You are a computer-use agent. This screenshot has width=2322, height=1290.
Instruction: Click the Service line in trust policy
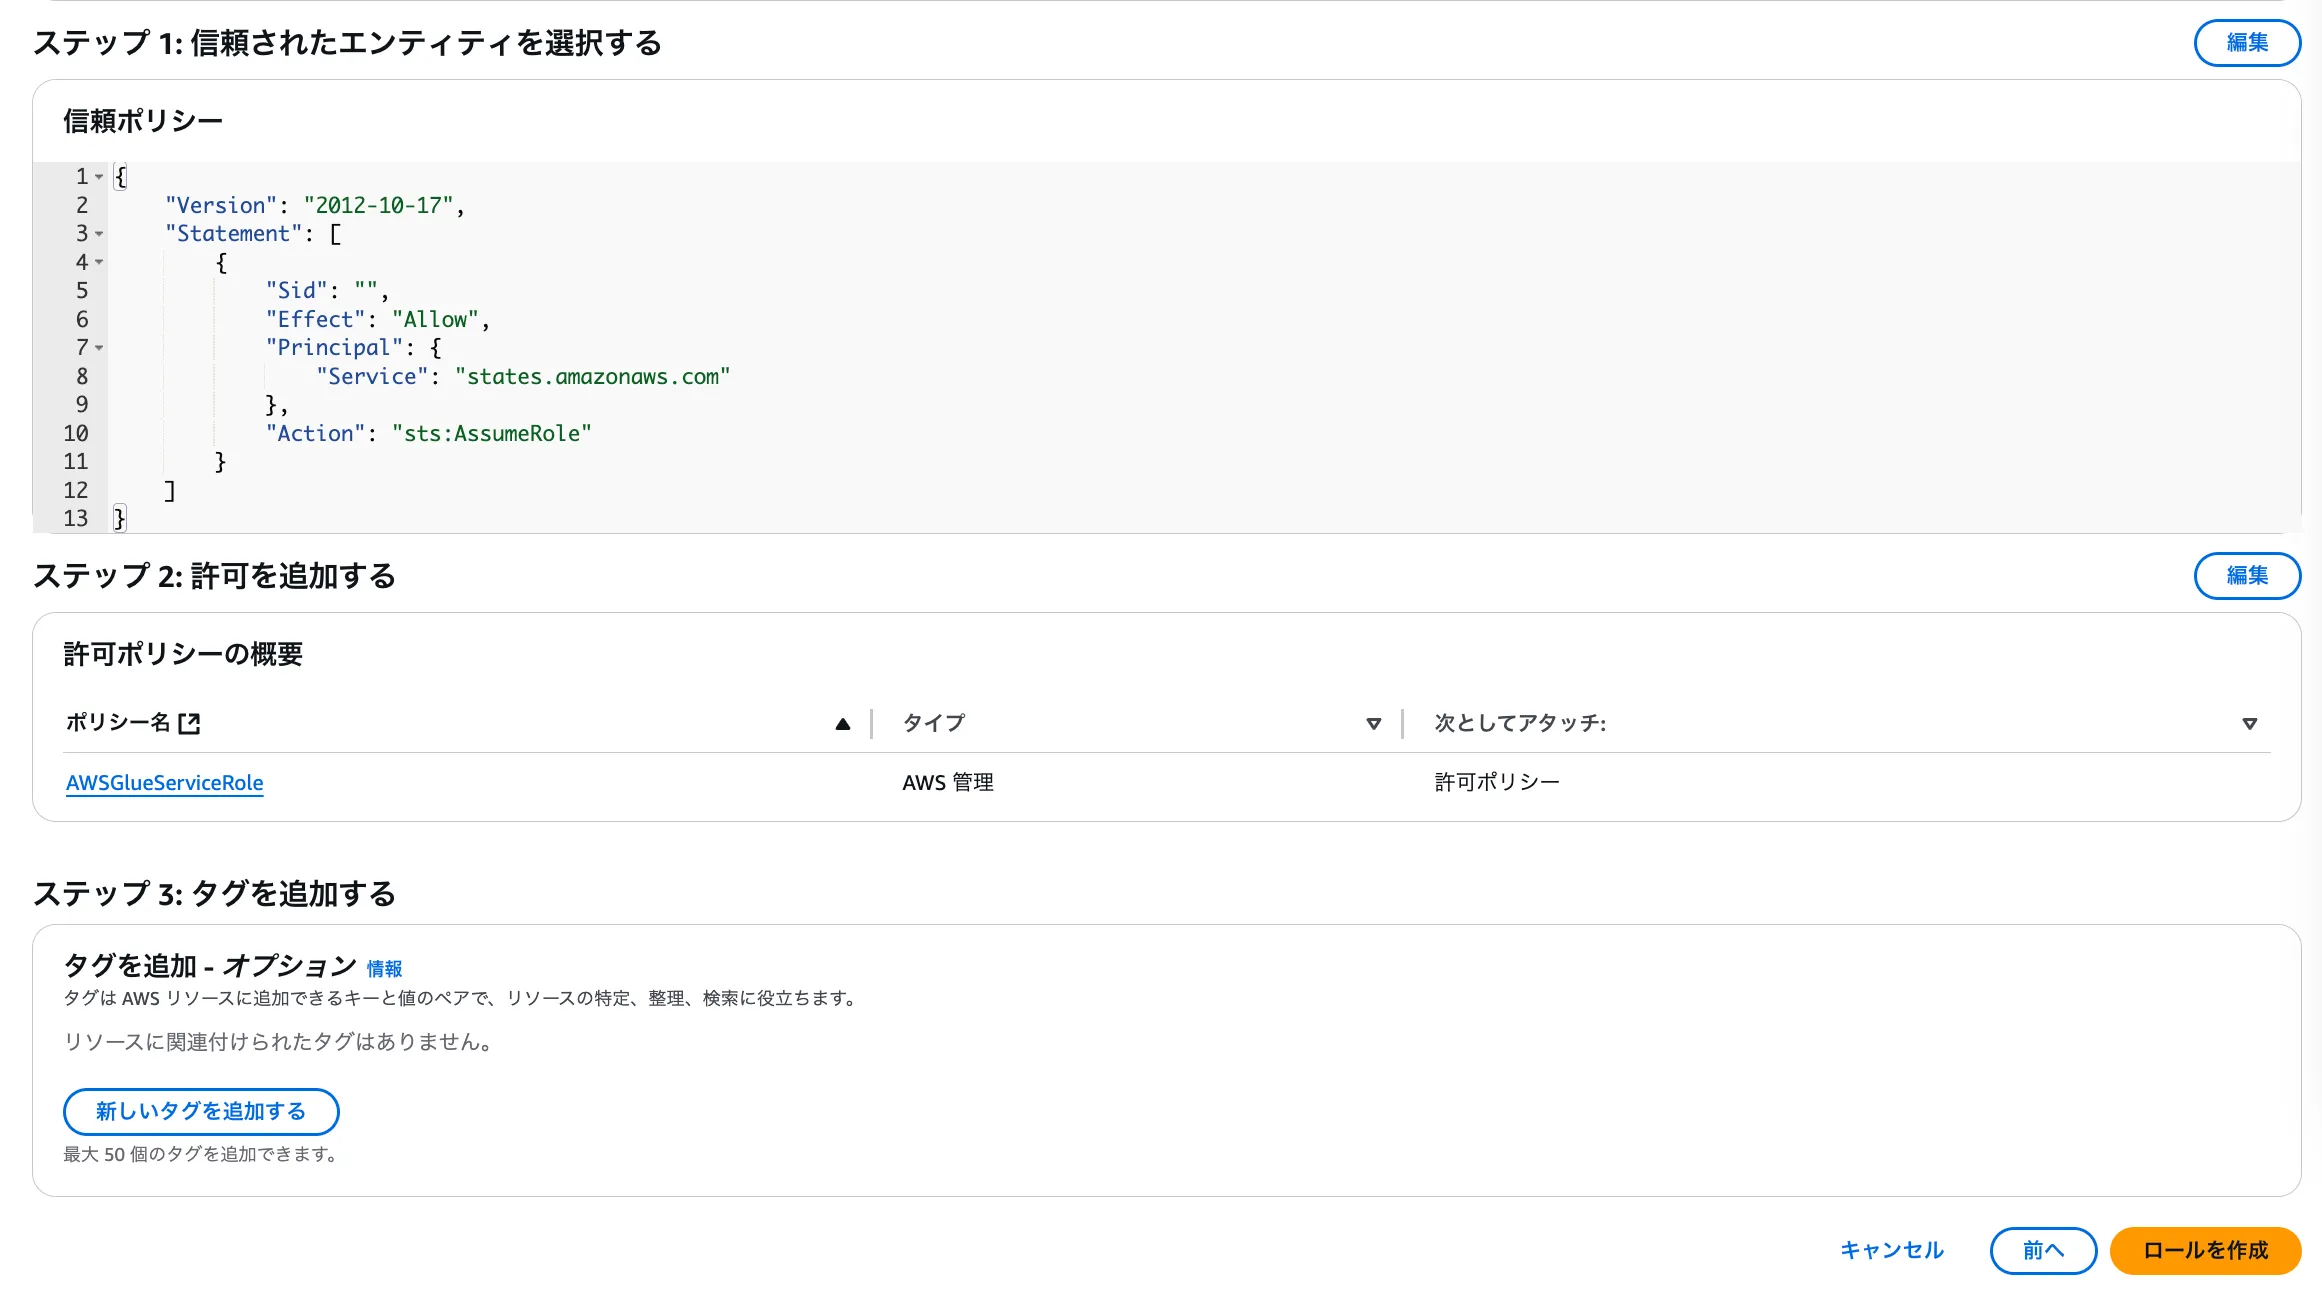[x=523, y=377]
